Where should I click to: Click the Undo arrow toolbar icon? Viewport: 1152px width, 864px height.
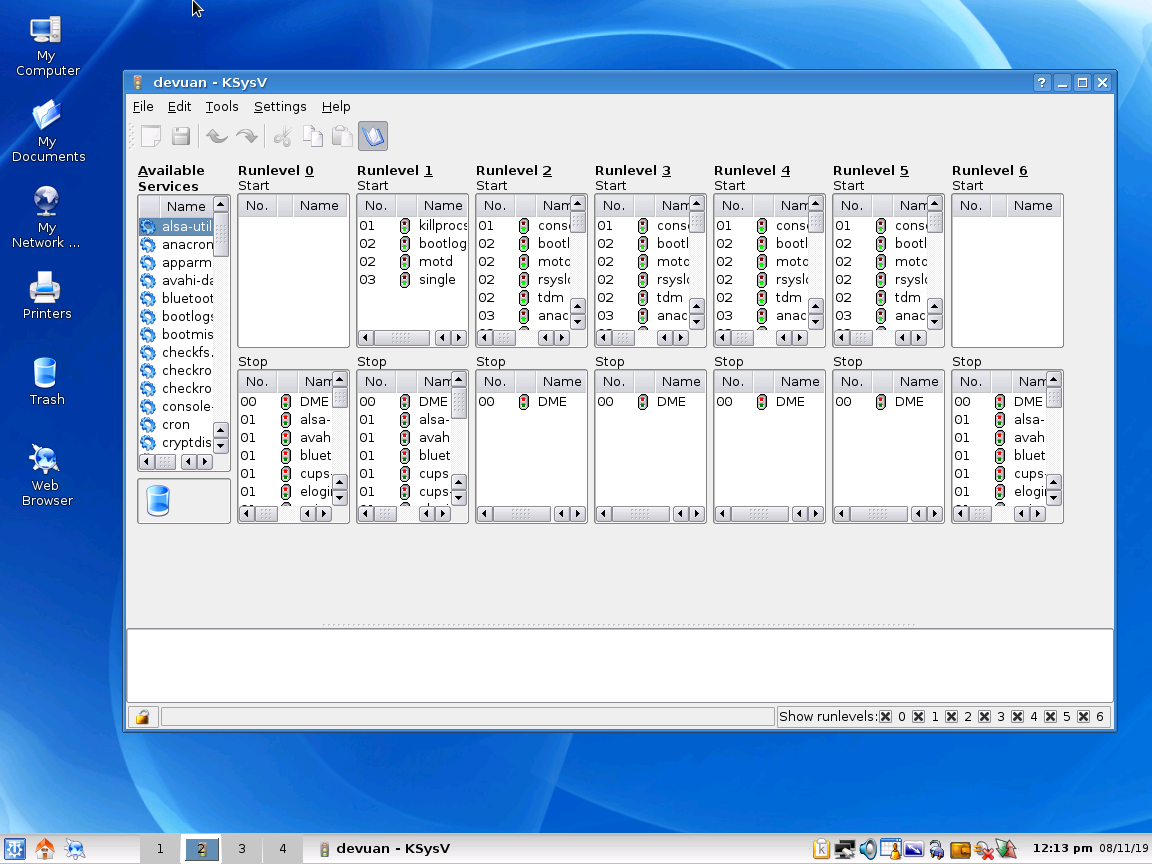tap(216, 136)
